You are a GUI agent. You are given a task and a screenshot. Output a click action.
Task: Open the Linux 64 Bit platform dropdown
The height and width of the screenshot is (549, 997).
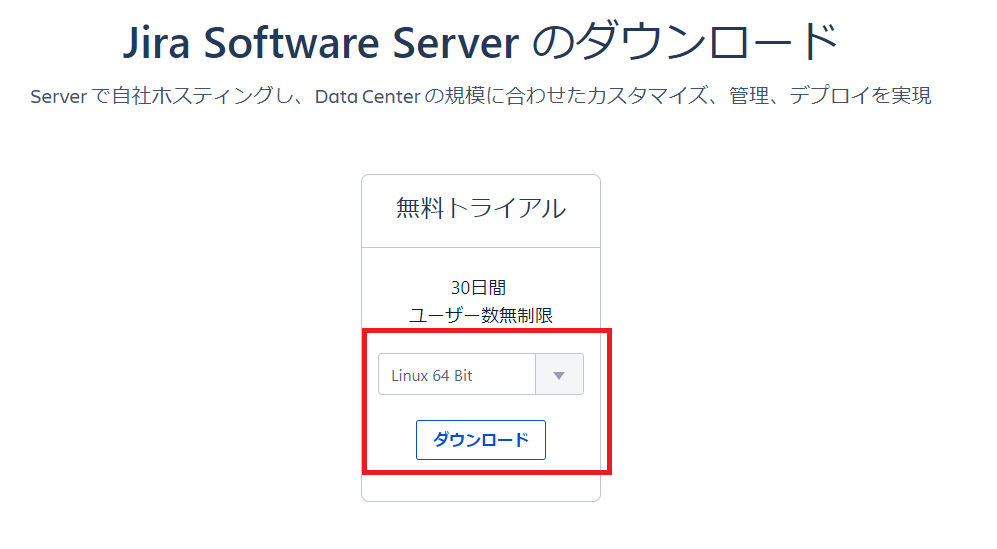click(x=481, y=374)
